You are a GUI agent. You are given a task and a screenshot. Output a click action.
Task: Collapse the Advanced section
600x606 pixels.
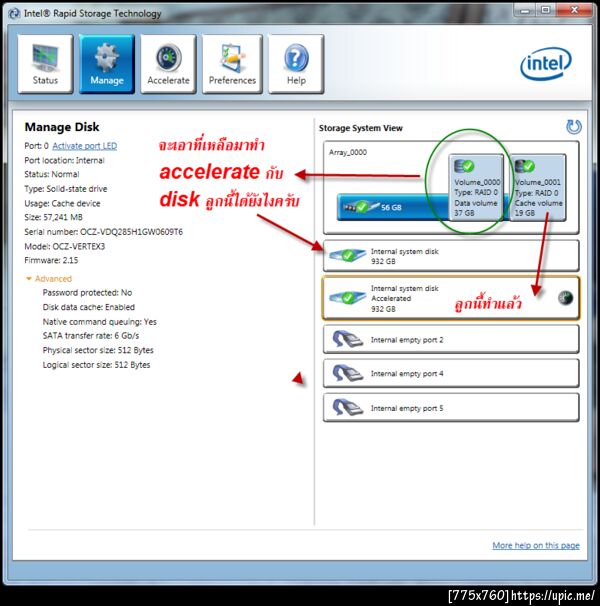click(48, 279)
